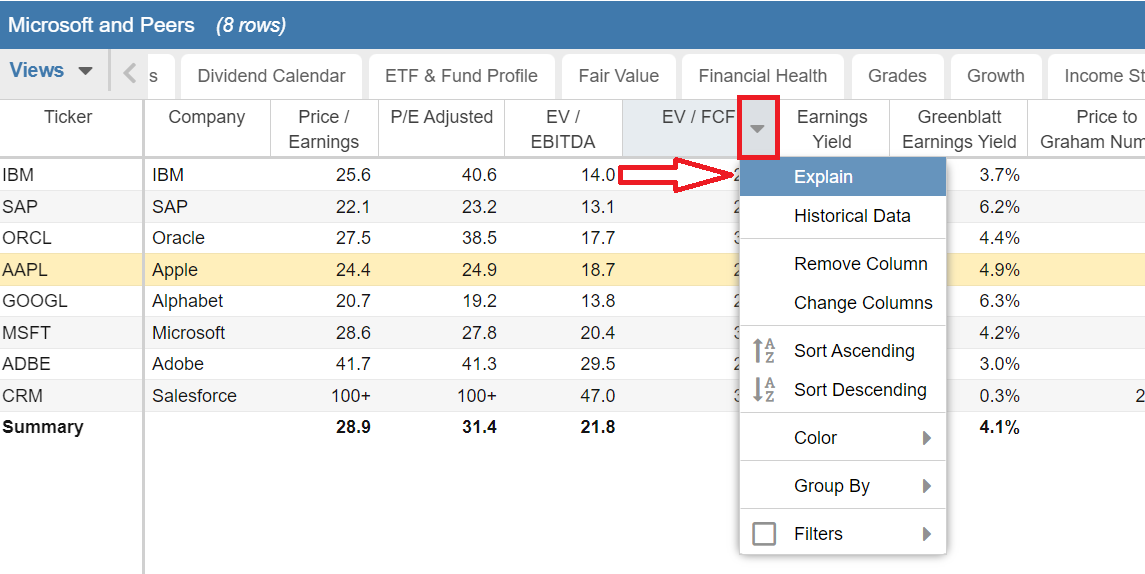Select the Sort Descending menu entry
The width and height of the screenshot is (1145, 574).
point(843,390)
